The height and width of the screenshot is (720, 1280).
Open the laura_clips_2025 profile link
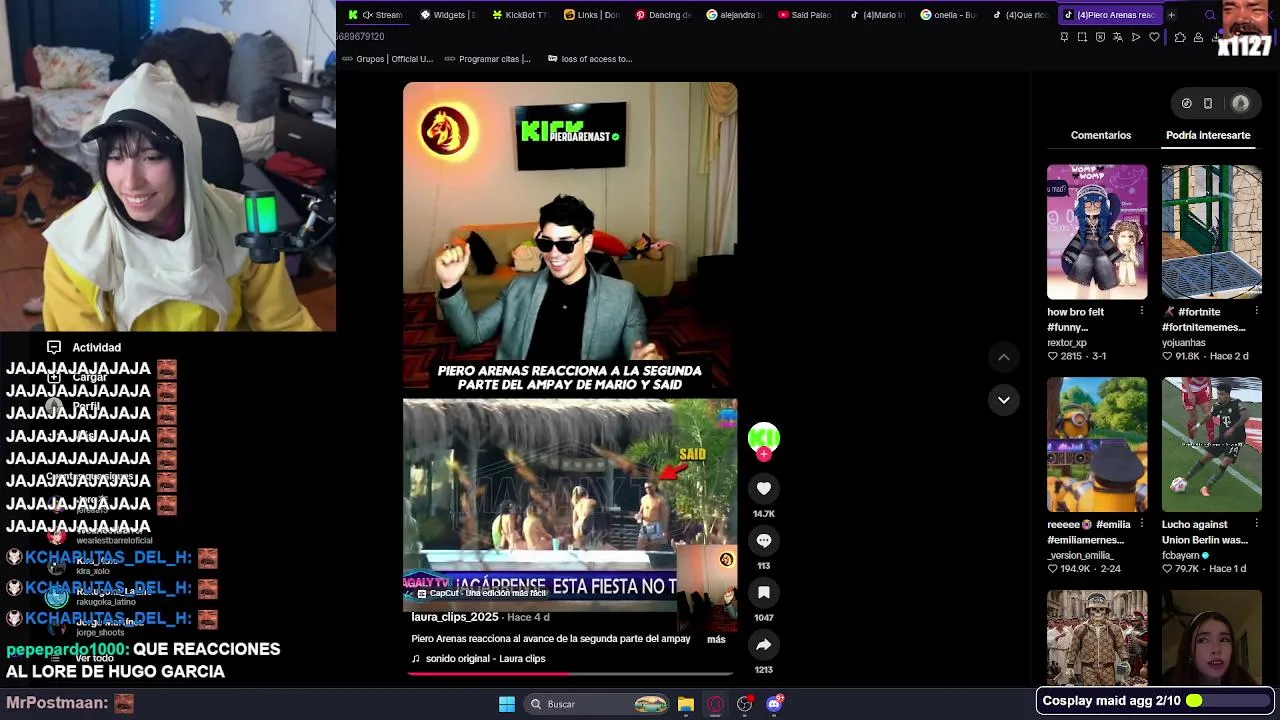click(455, 617)
